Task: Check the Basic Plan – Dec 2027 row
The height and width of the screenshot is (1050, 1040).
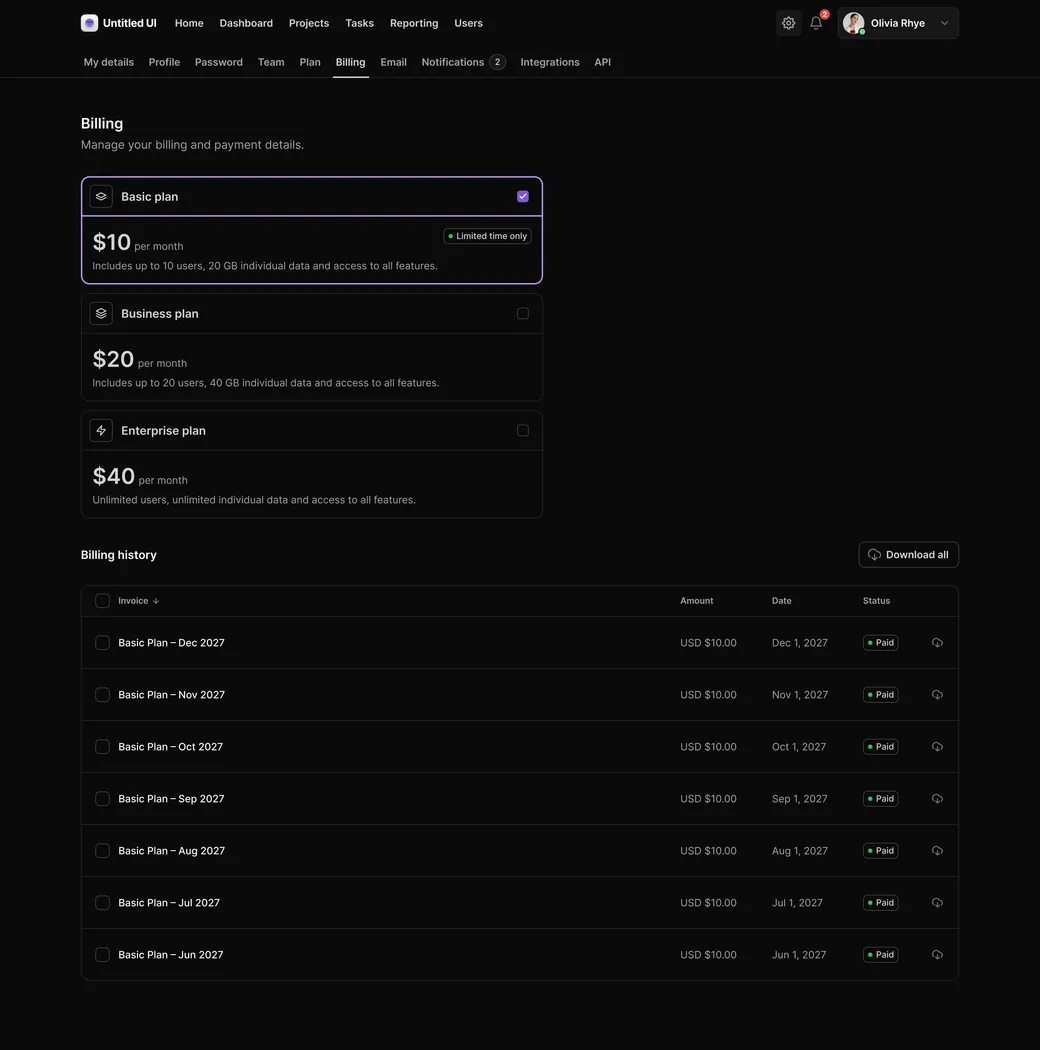Action: (x=102, y=642)
